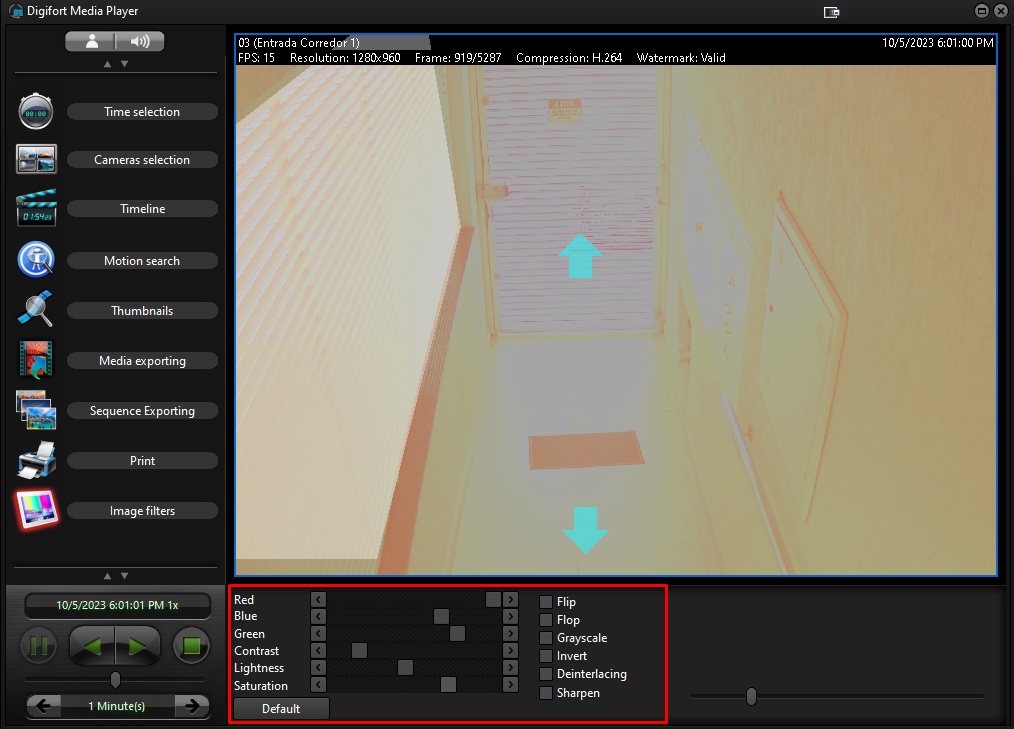This screenshot has width=1014, height=729.
Task: Open the Timeline option
Action: (x=142, y=209)
